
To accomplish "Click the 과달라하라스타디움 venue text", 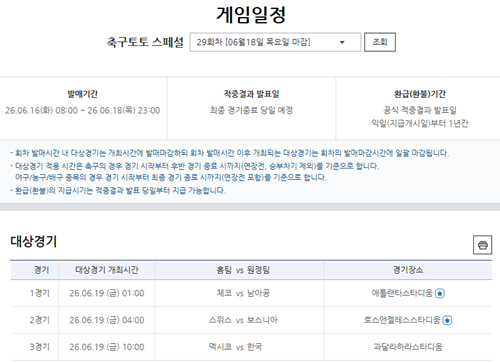I will coord(408,347).
